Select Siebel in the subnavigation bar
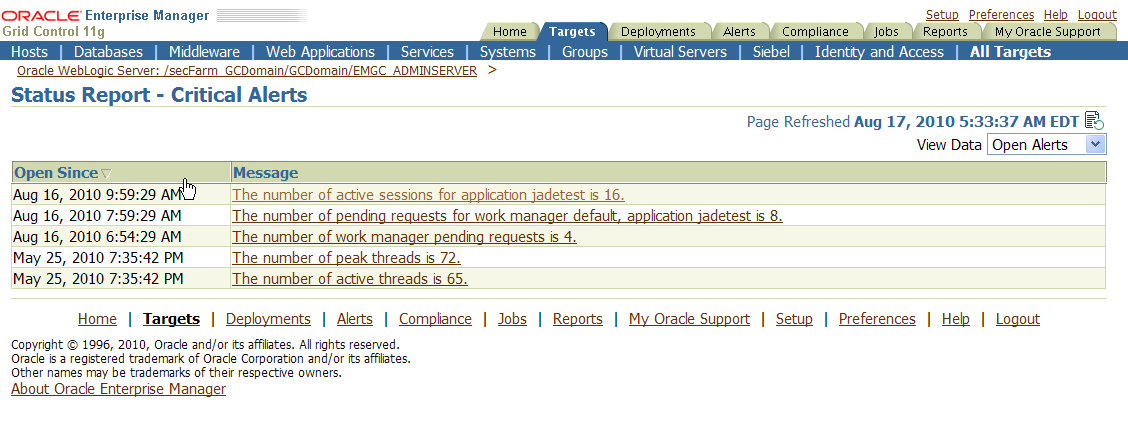 pos(771,52)
